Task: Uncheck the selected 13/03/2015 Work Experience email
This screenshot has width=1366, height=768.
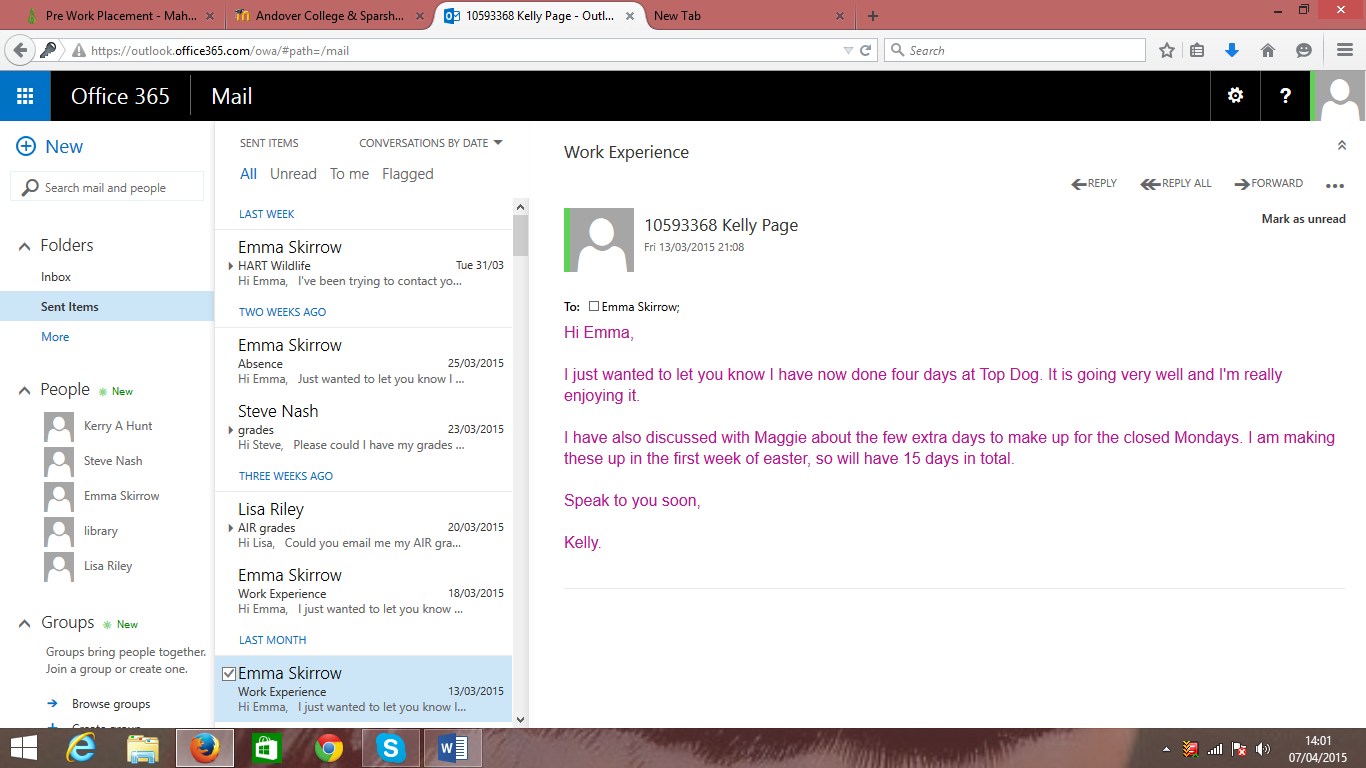Action: 228,674
